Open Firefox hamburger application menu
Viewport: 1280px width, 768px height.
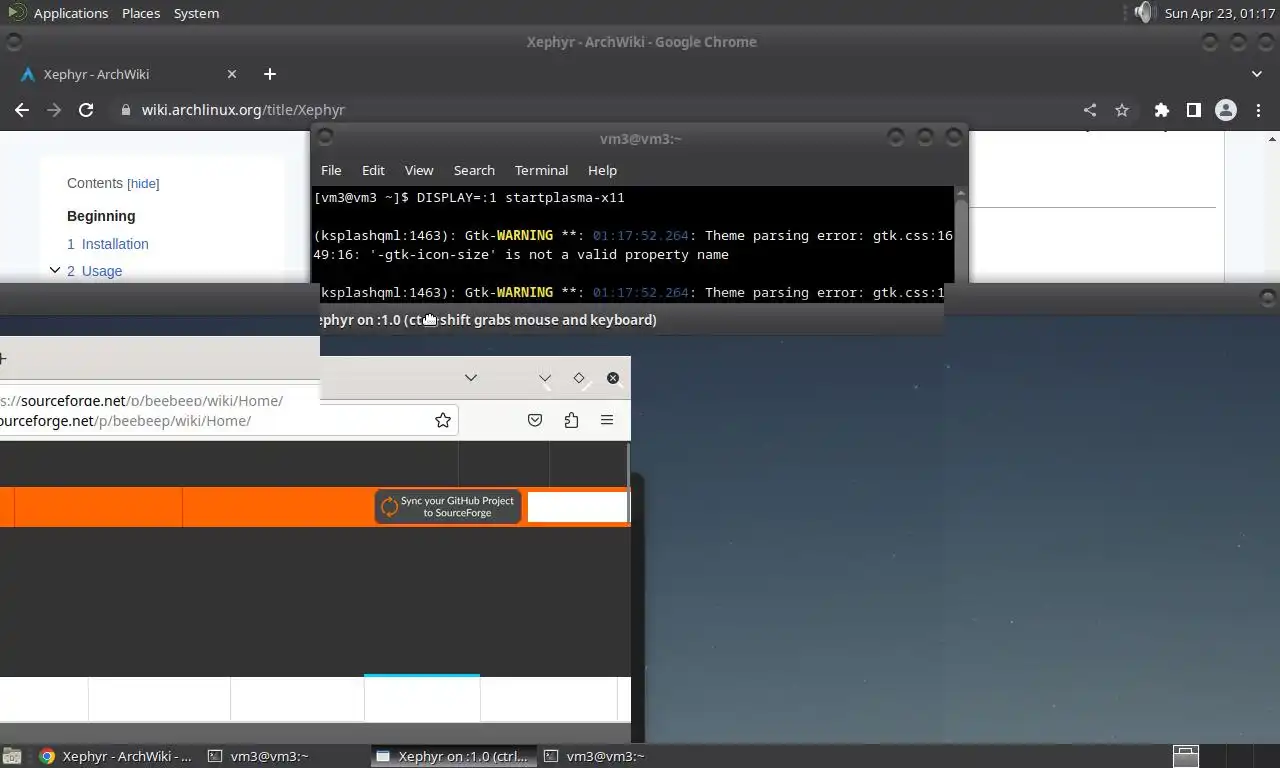pyautogui.click(x=607, y=421)
